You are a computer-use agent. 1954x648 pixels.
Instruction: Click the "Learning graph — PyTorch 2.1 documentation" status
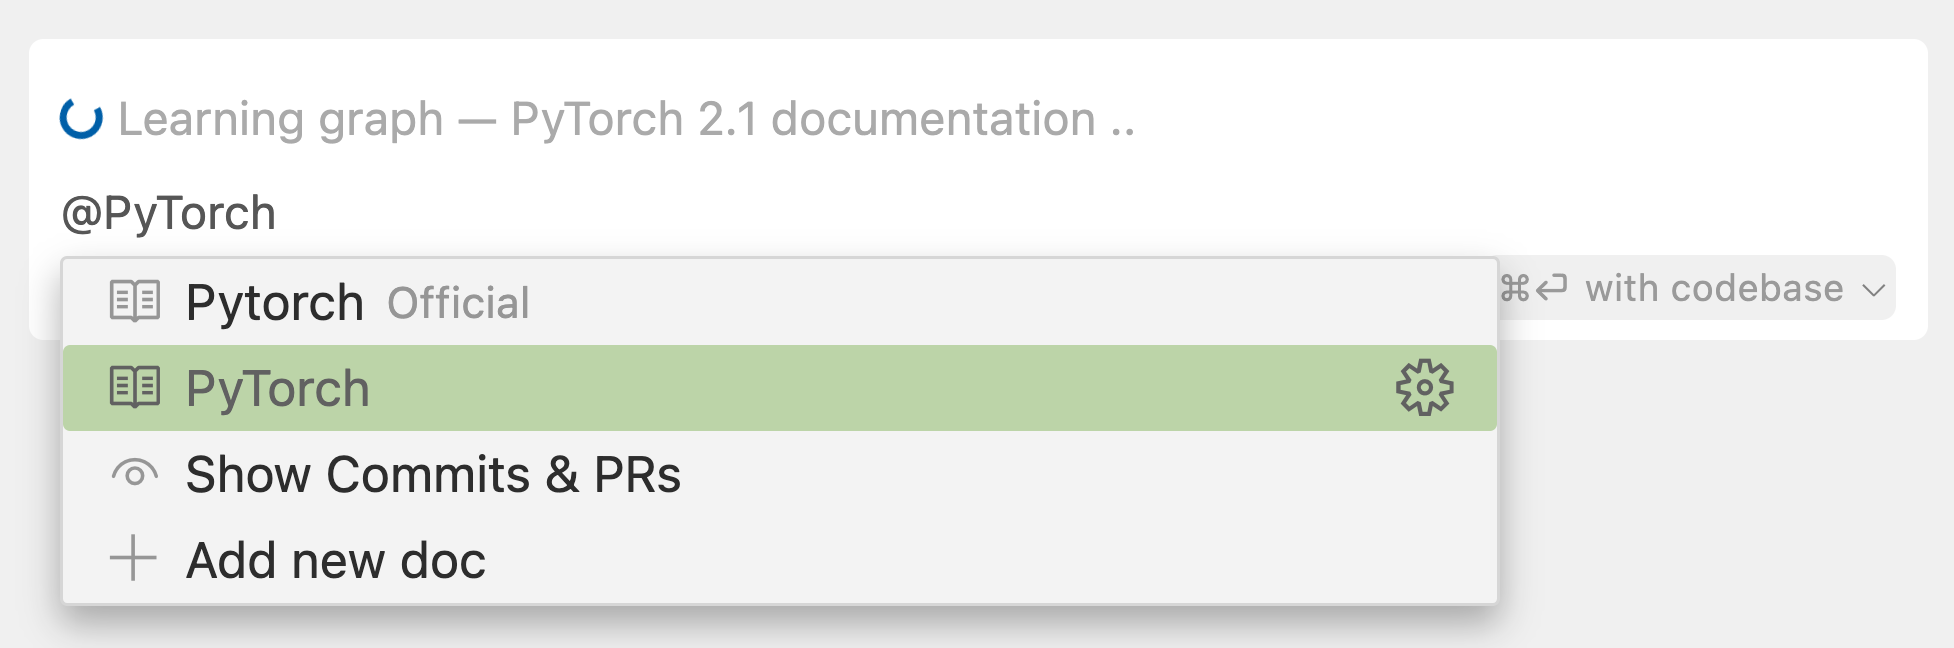point(626,120)
